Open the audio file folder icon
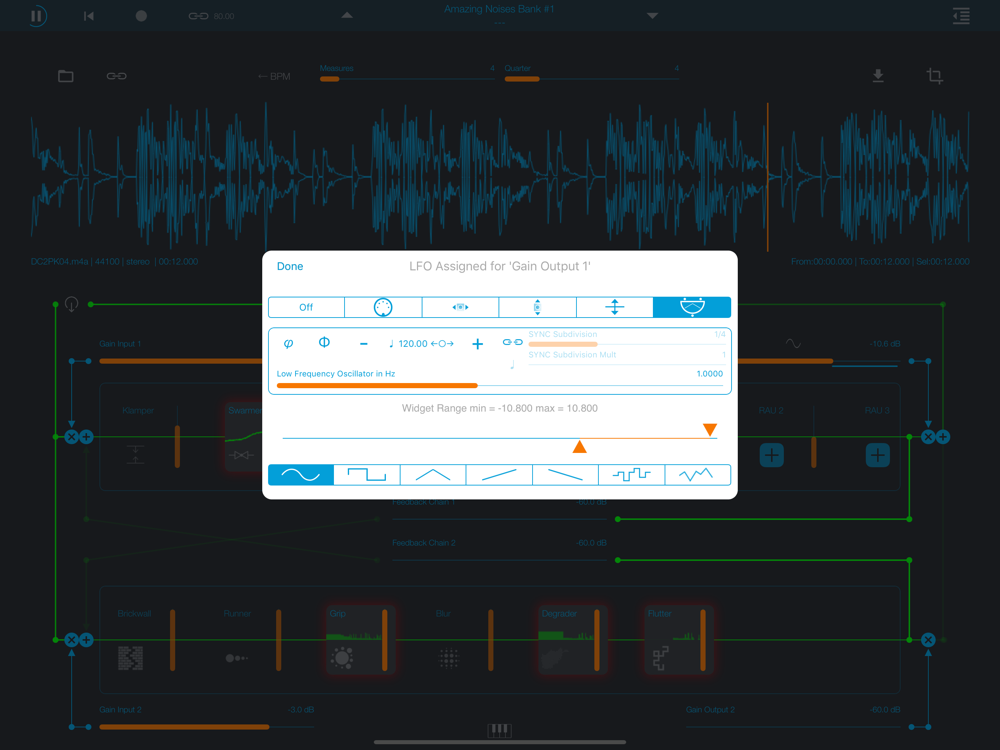 (x=66, y=76)
